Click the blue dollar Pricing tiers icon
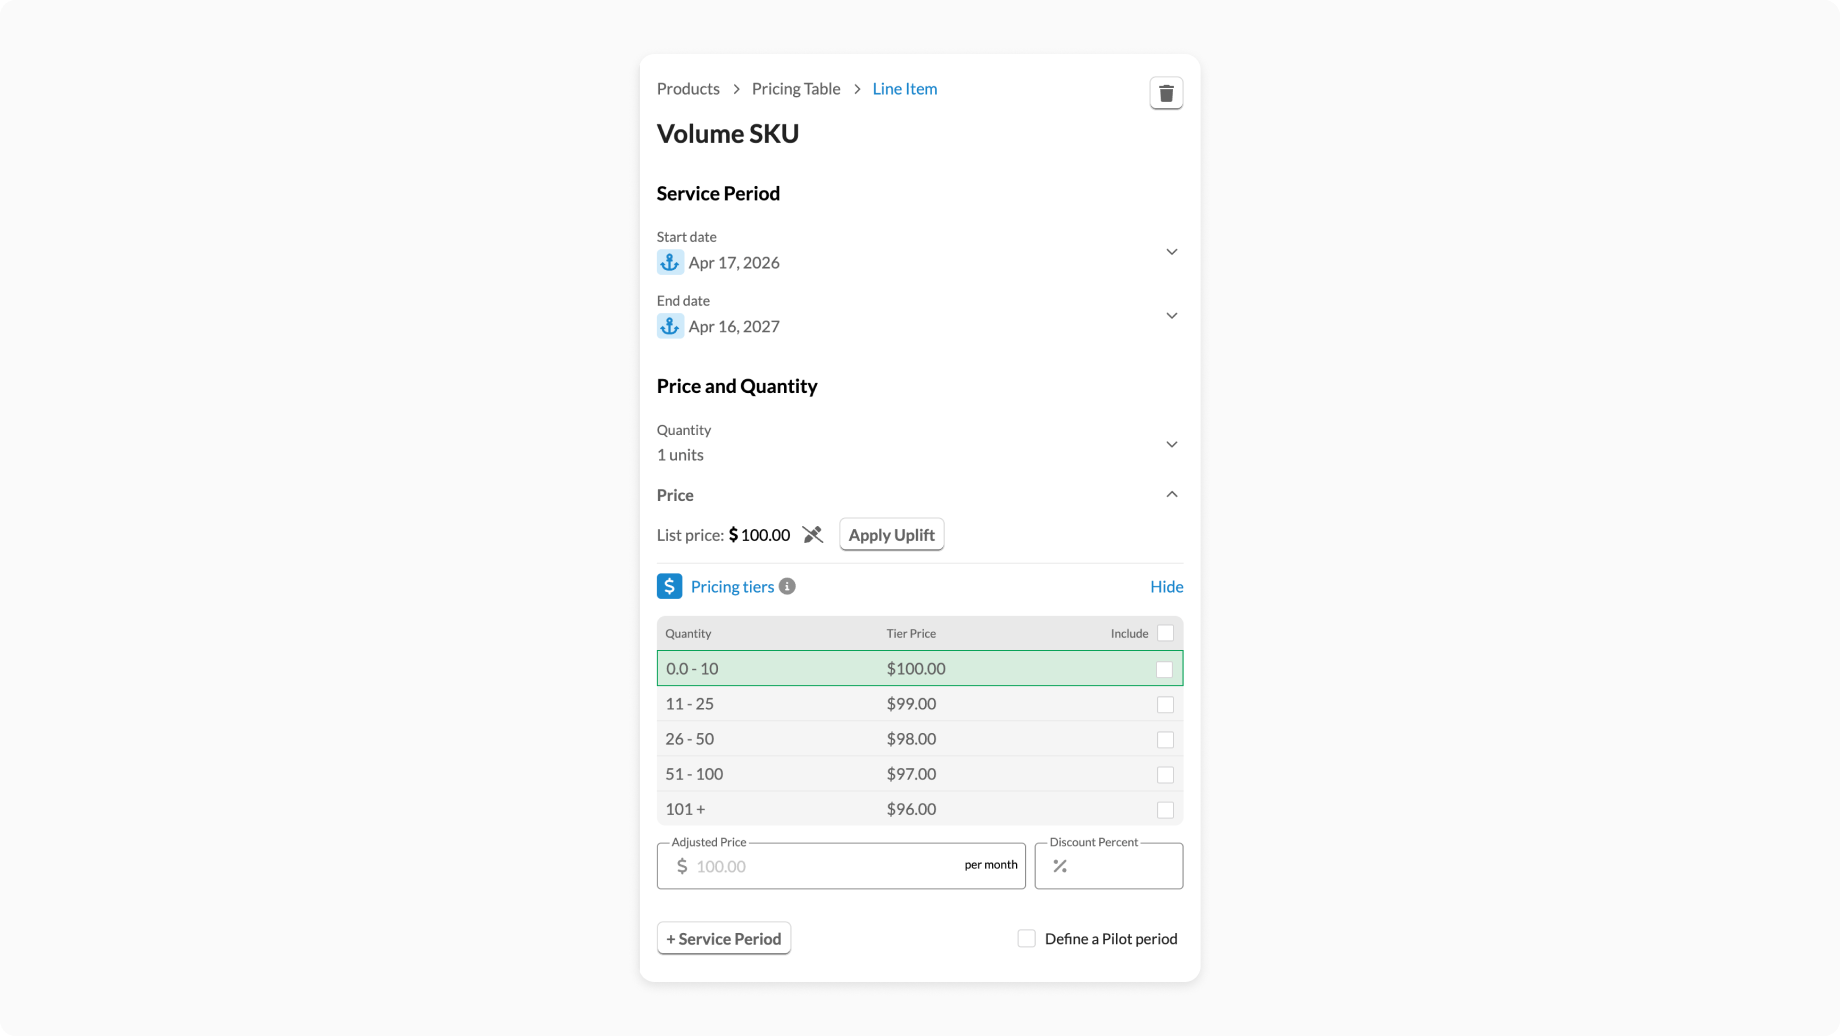1840x1036 pixels. point(669,586)
